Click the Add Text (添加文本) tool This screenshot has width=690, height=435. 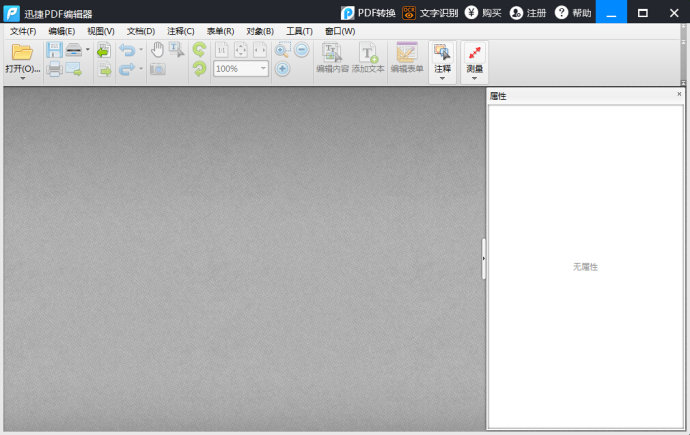click(368, 58)
